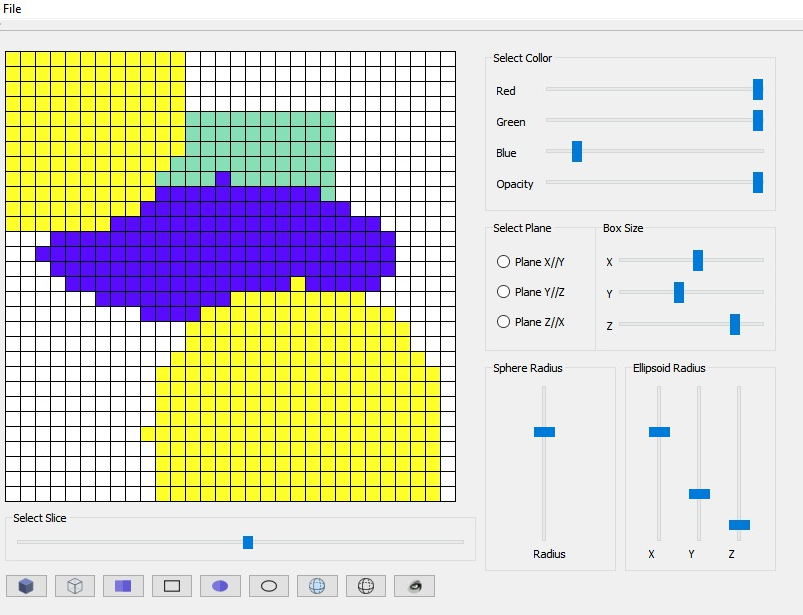Click the Box Size X slider handle
The height and width of the screenshot is (615, 803).
coord(698,260)
